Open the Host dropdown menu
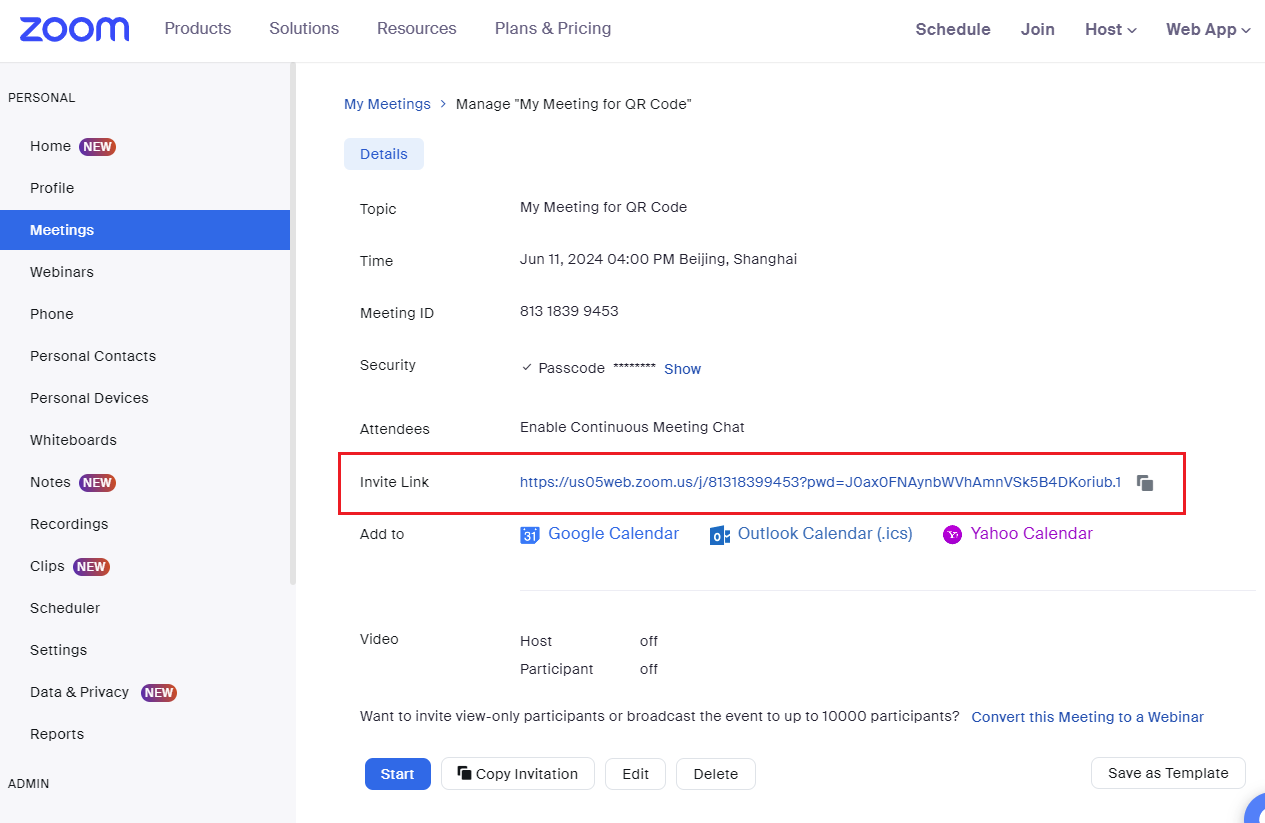This screenshot has height=823, width=1265. click(1111, 30)
